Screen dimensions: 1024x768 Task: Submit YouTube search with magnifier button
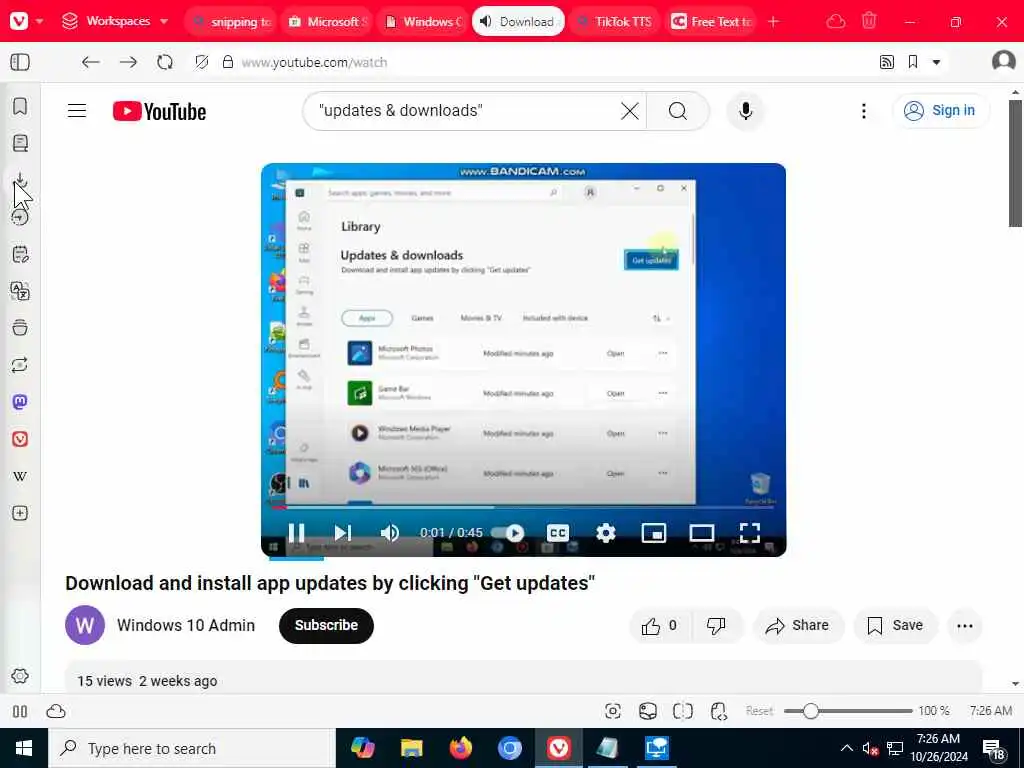click(x=678, y=111)
